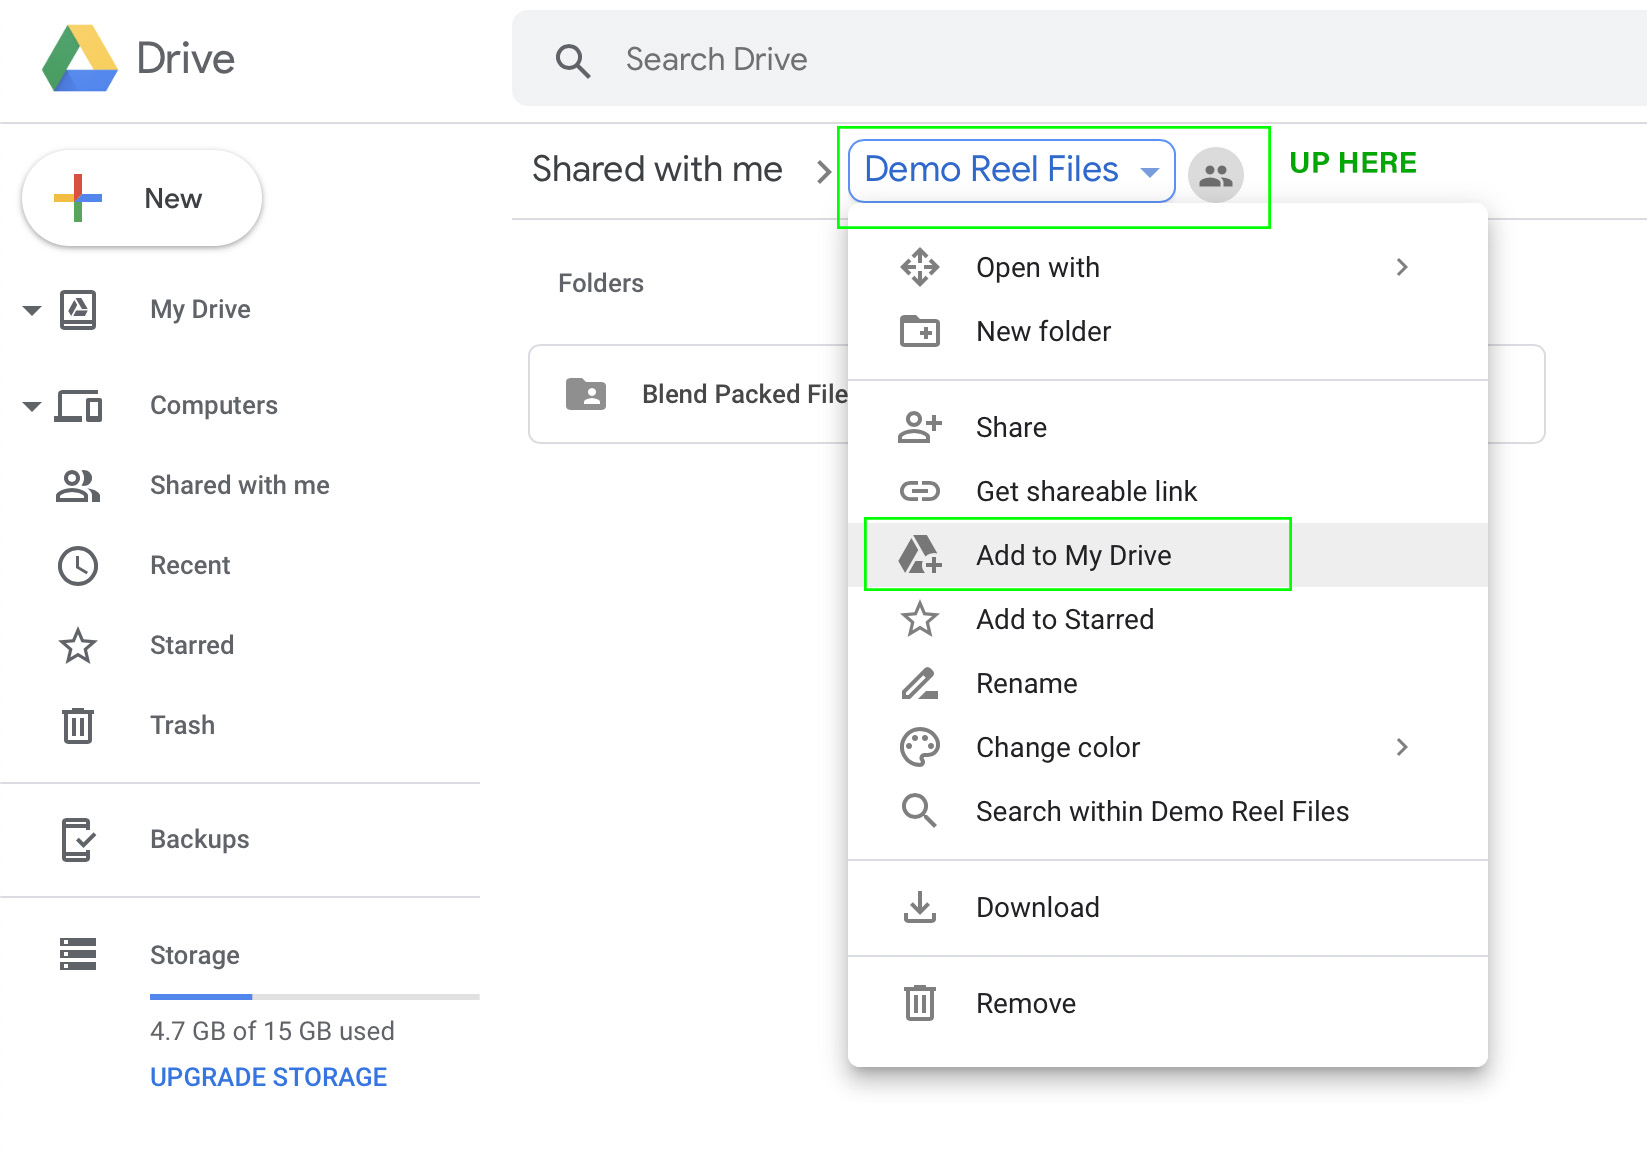Expand the Change color submenu arrow
1647x1175 pixels.
pyautogui.click(x=1402, y=747)
